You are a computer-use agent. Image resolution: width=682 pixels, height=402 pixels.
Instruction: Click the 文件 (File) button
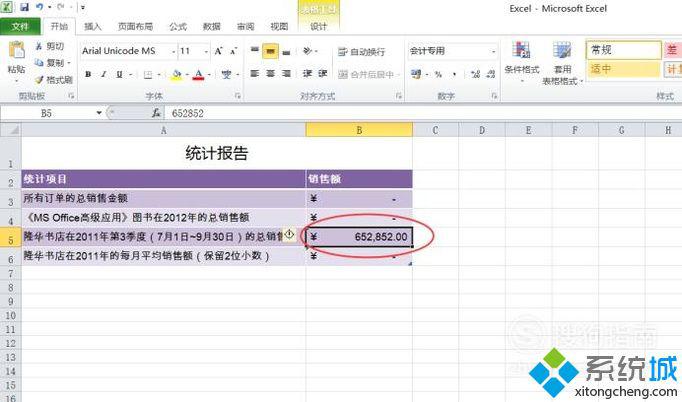tap(20, 27)
